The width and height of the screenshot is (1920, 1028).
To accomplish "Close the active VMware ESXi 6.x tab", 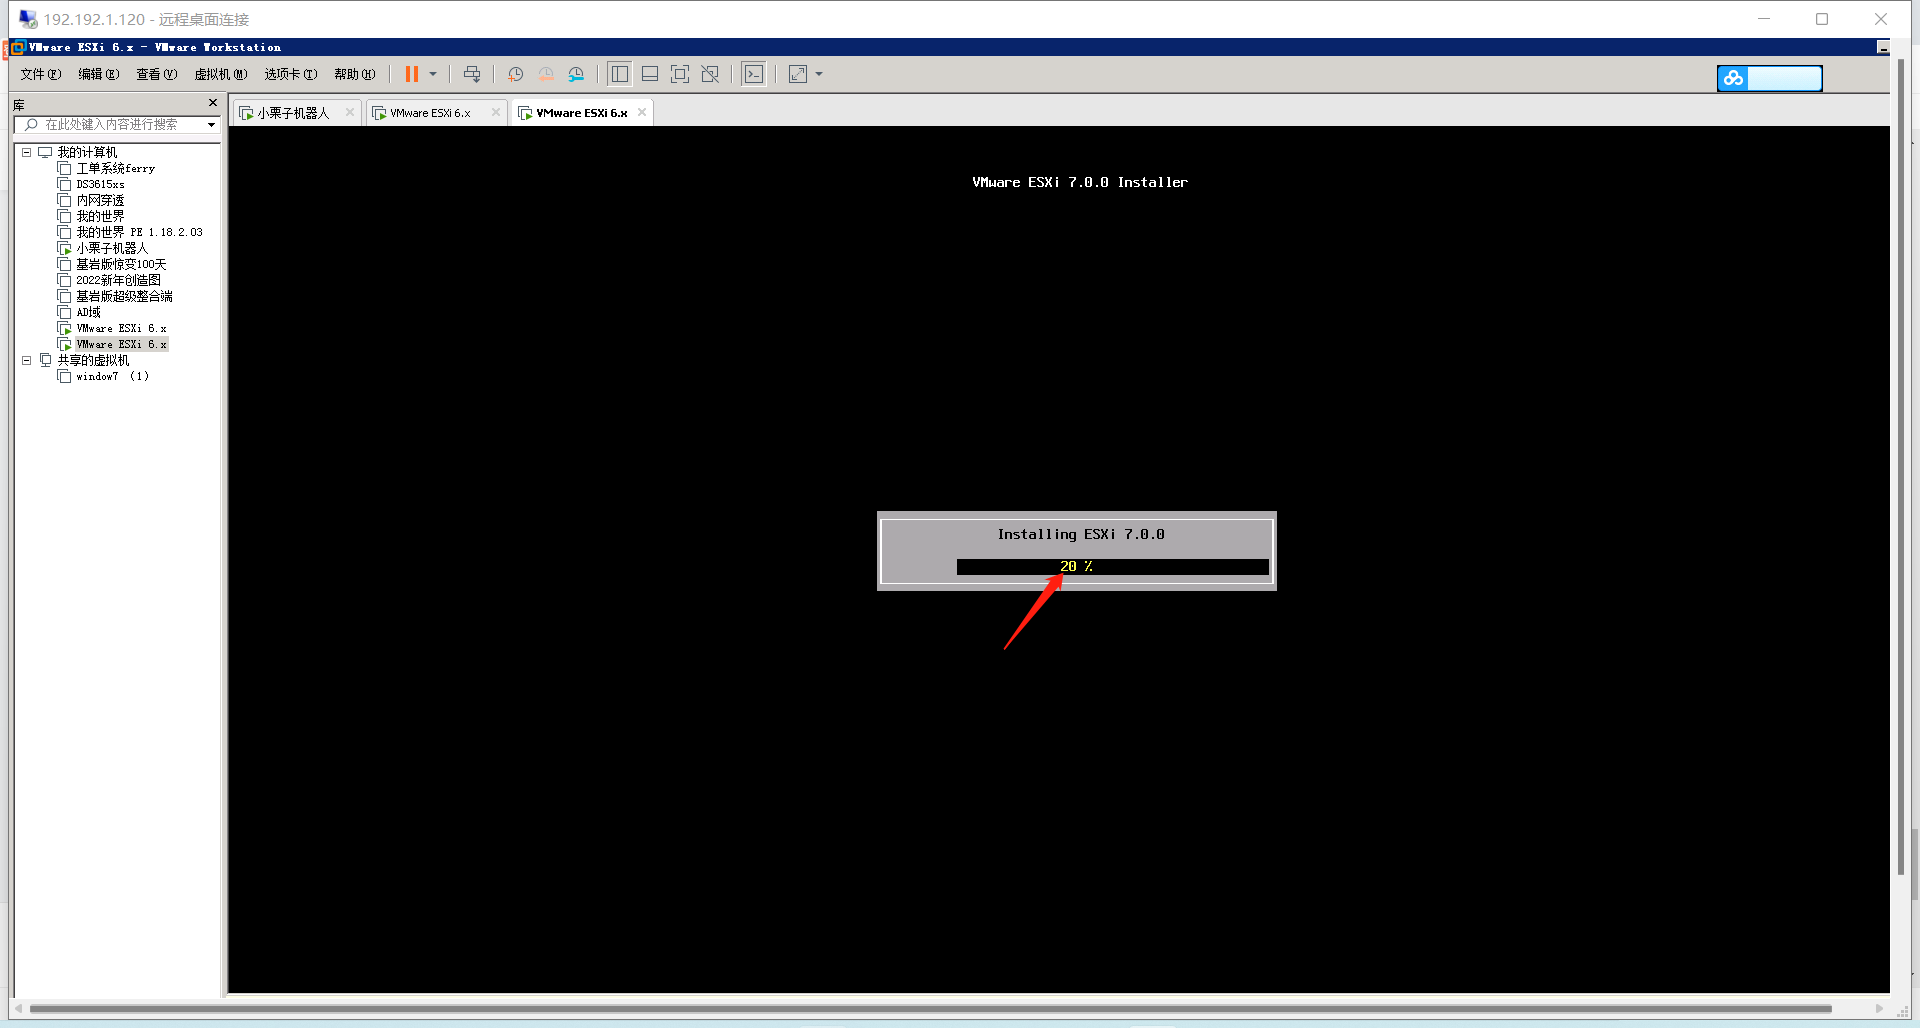I will coord(642,112).
